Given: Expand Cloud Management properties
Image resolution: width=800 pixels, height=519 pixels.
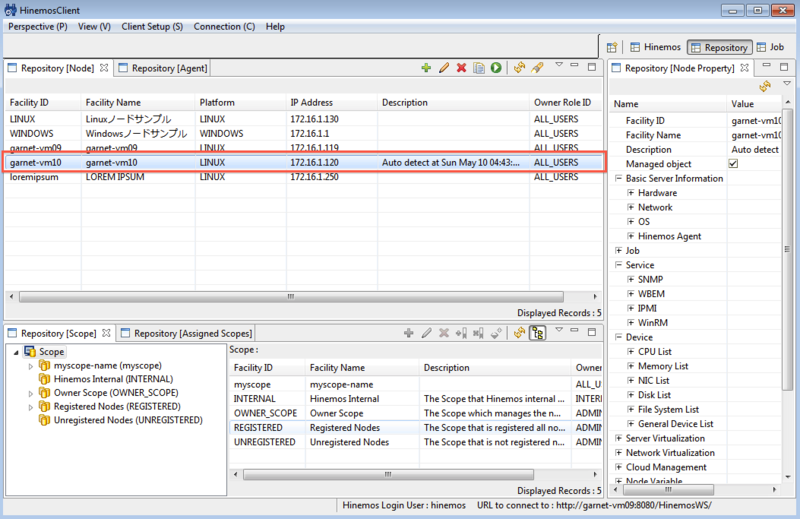Looking at the screenshot, I should click(618, 467).
